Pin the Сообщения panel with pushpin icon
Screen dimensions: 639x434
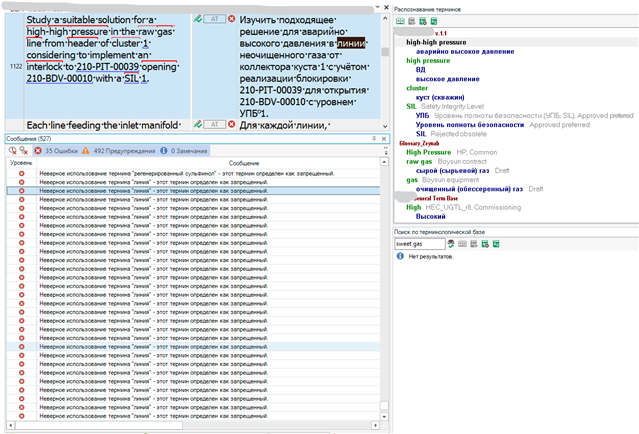[374, 139]
